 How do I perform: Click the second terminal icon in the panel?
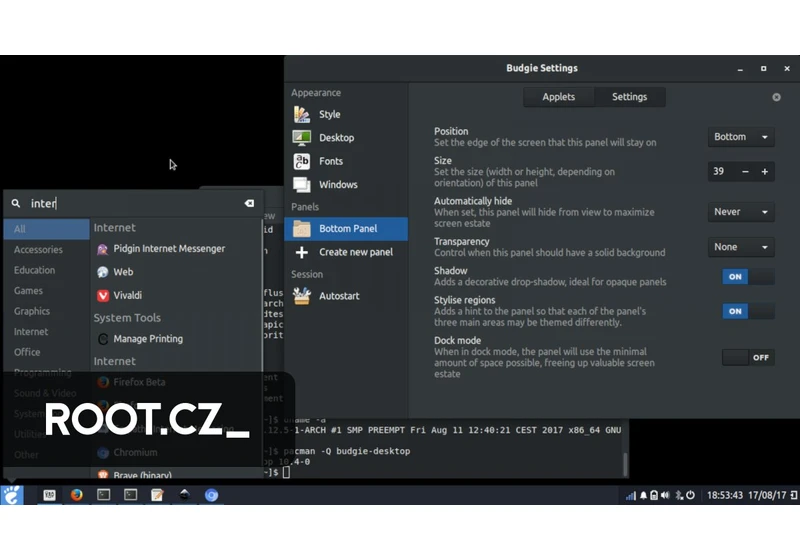point(131,495)
